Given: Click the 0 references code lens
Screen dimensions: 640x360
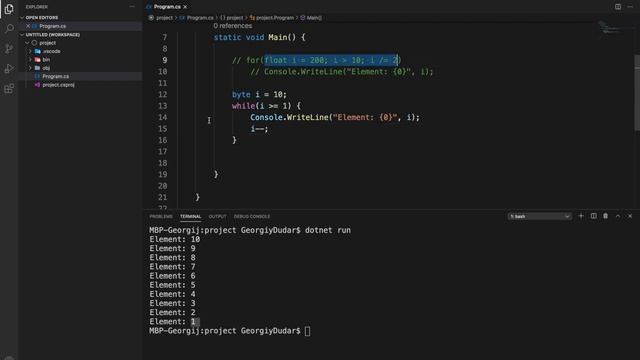Looking at the screenshot, I should 233,26.
